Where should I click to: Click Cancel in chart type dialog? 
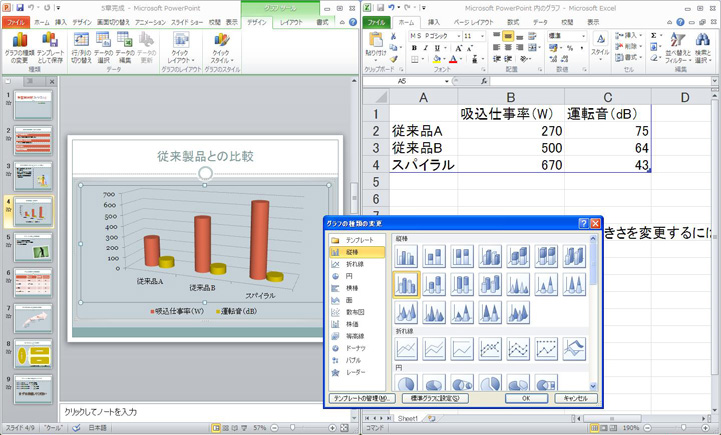tap(576, 398)
